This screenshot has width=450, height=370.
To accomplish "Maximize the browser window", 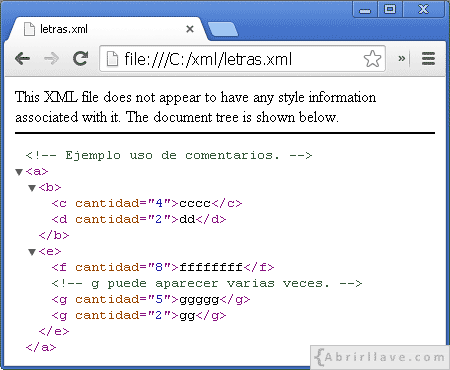I will tap(390, 9).
